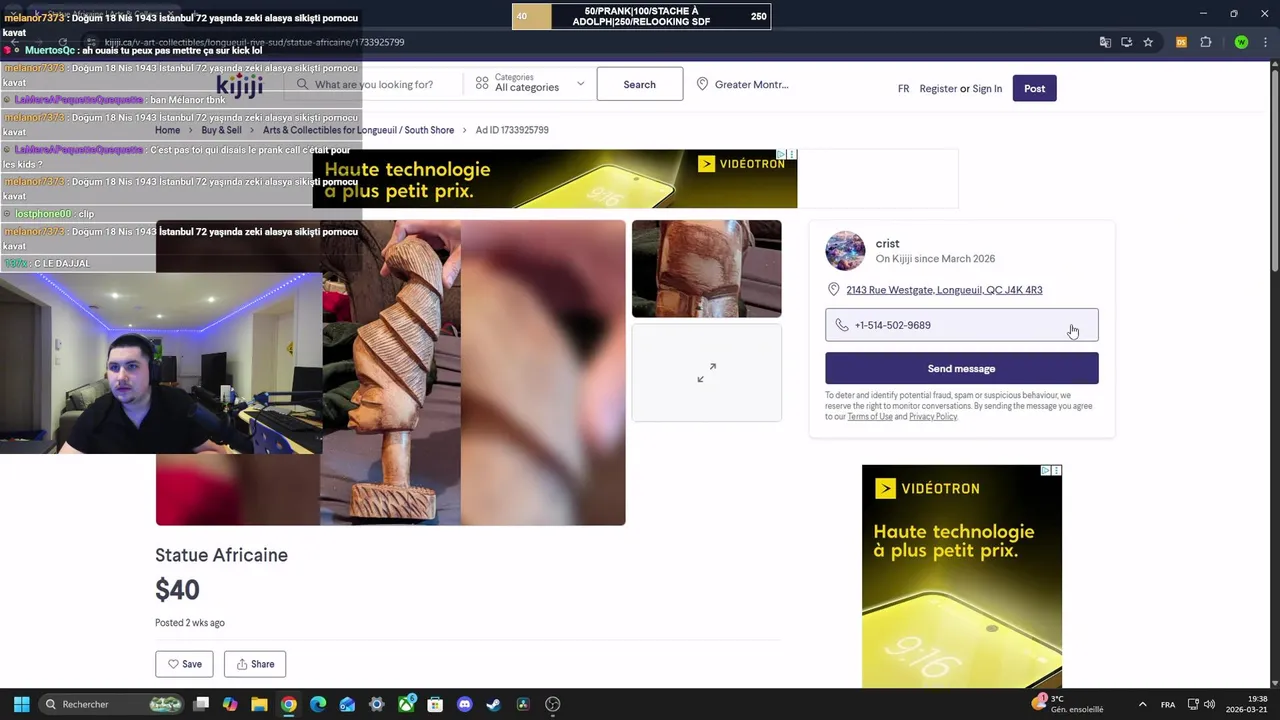Click the Statue Africaine title
The width and height of the screenshot is (1280, 720).
click(x=221, y=555)
